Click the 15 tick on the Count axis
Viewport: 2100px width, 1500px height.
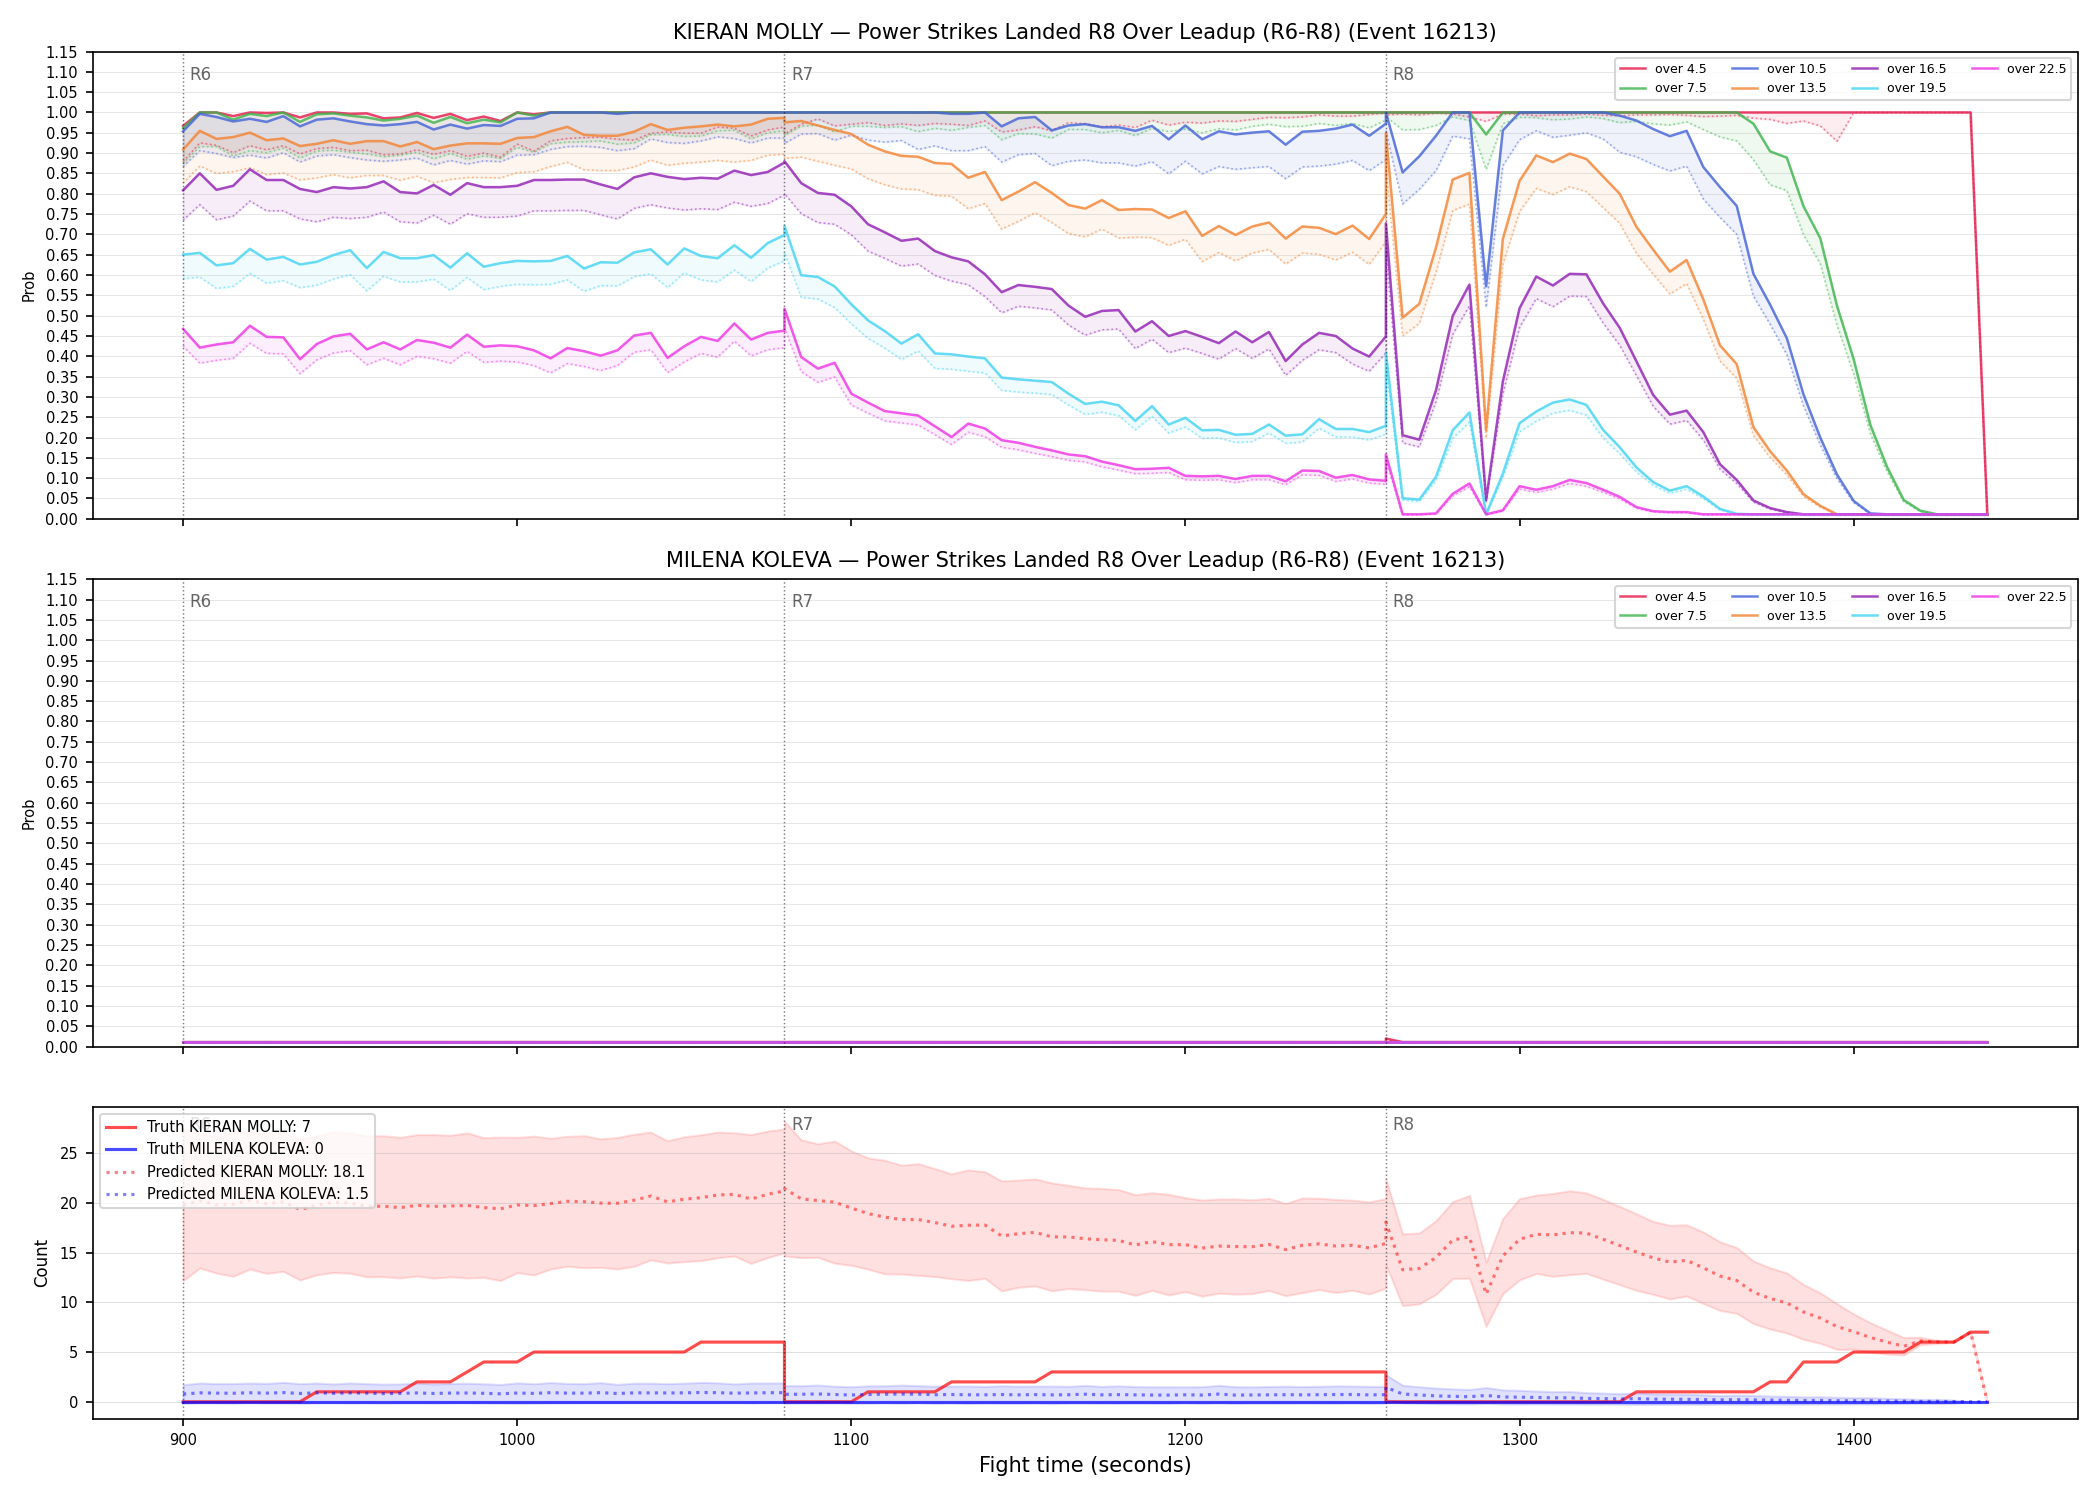[68, 1253]
